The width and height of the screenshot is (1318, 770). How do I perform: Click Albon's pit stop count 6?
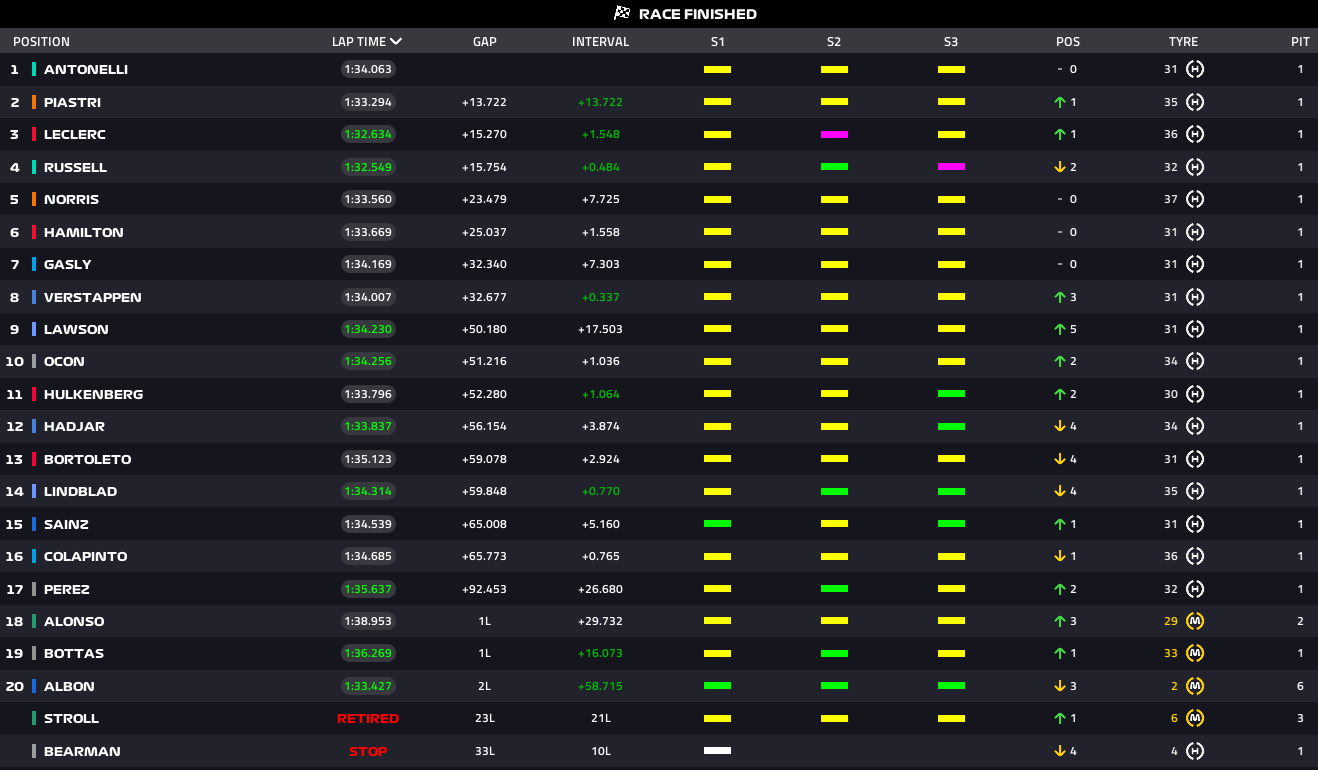[x=1300, y=686]
